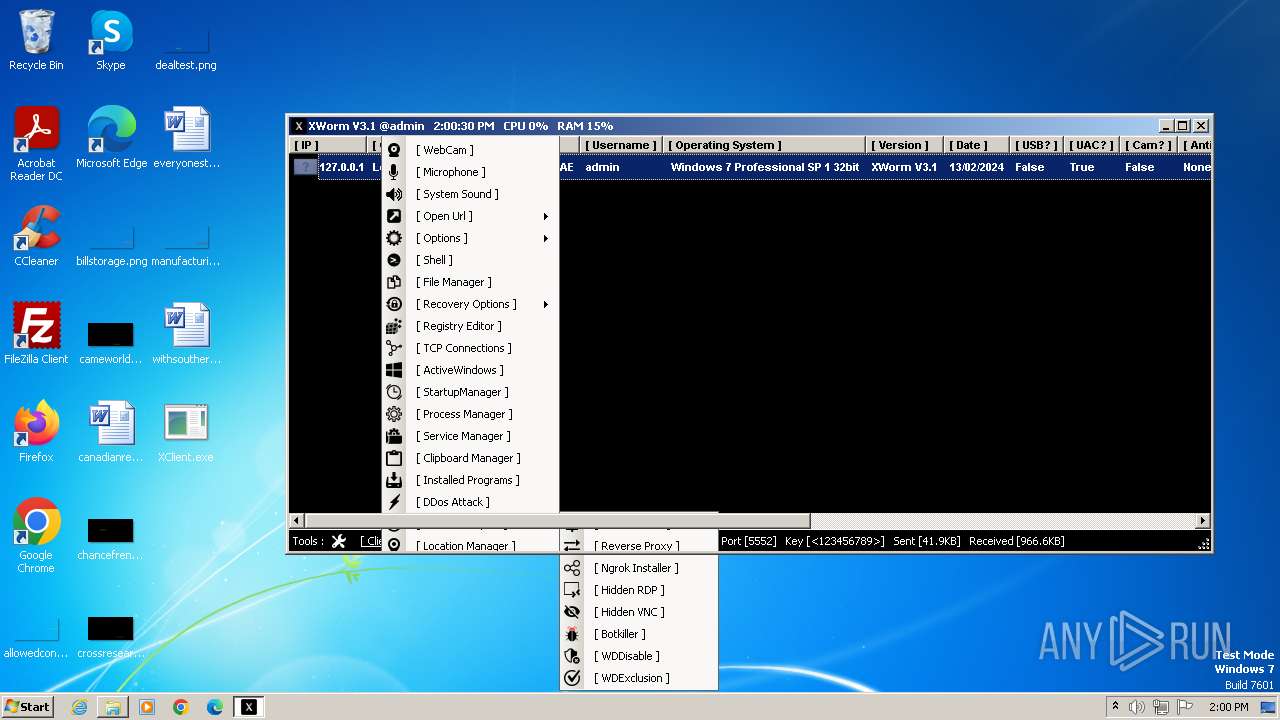Expand the Recovery Options submenu arrow
The width and height of the screenshot is (1280, 720).
click(x=546, y=304)
